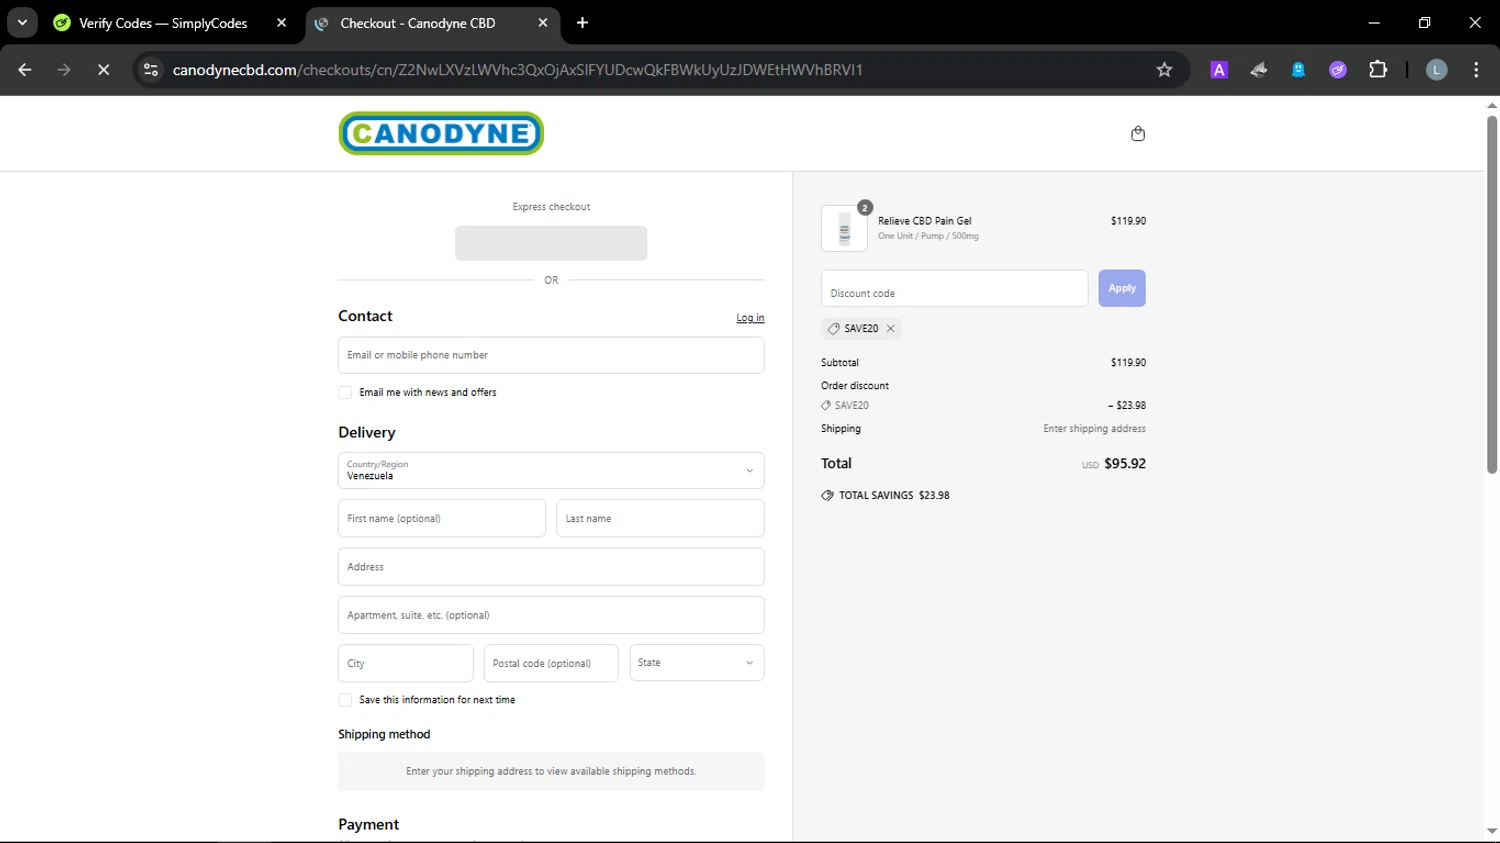This screenshot has width=1500, height=843.
Task: Open the Extensions puzzle icon
Action: pos(1378,70)
